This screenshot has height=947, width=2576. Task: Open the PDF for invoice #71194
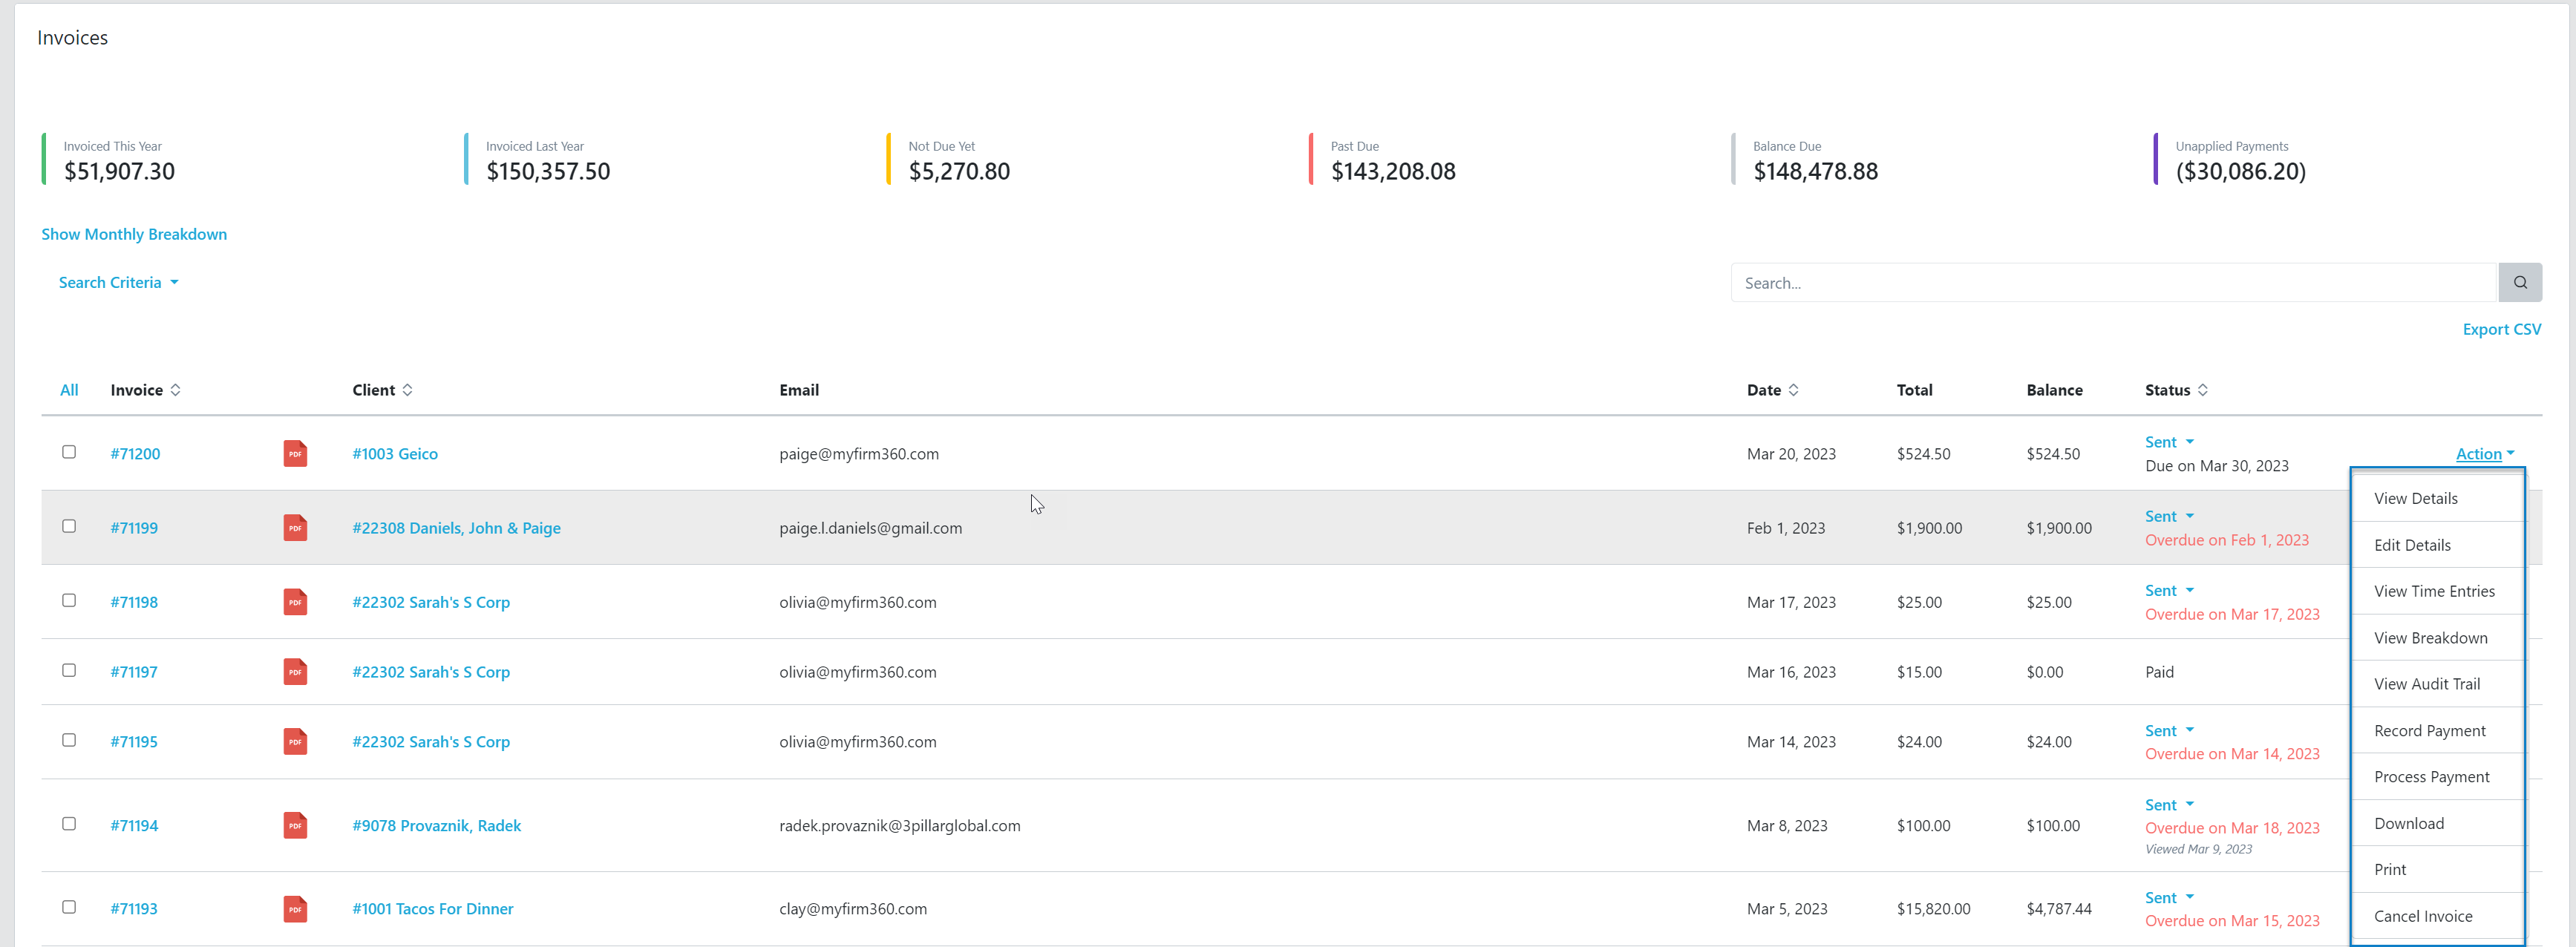(295, 825)
